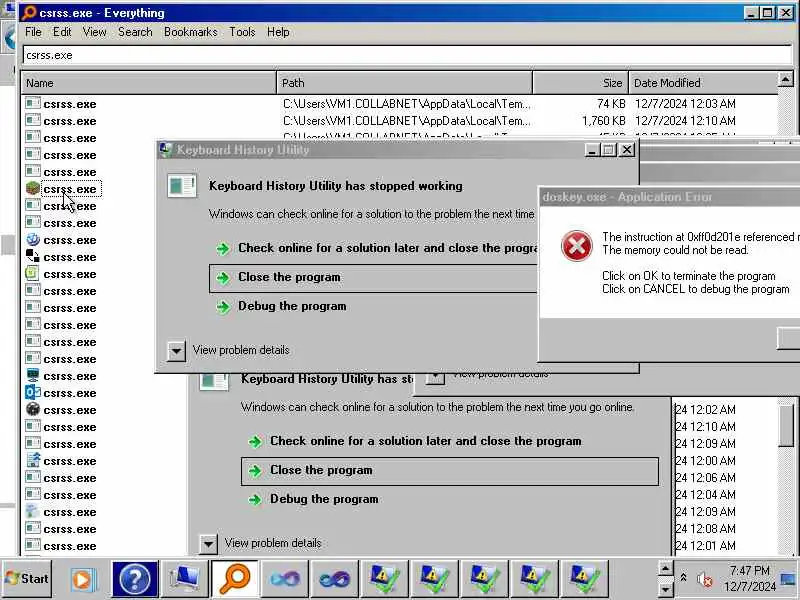Sort results by the Path column header

pyautogui.click(x=405, y=83)
